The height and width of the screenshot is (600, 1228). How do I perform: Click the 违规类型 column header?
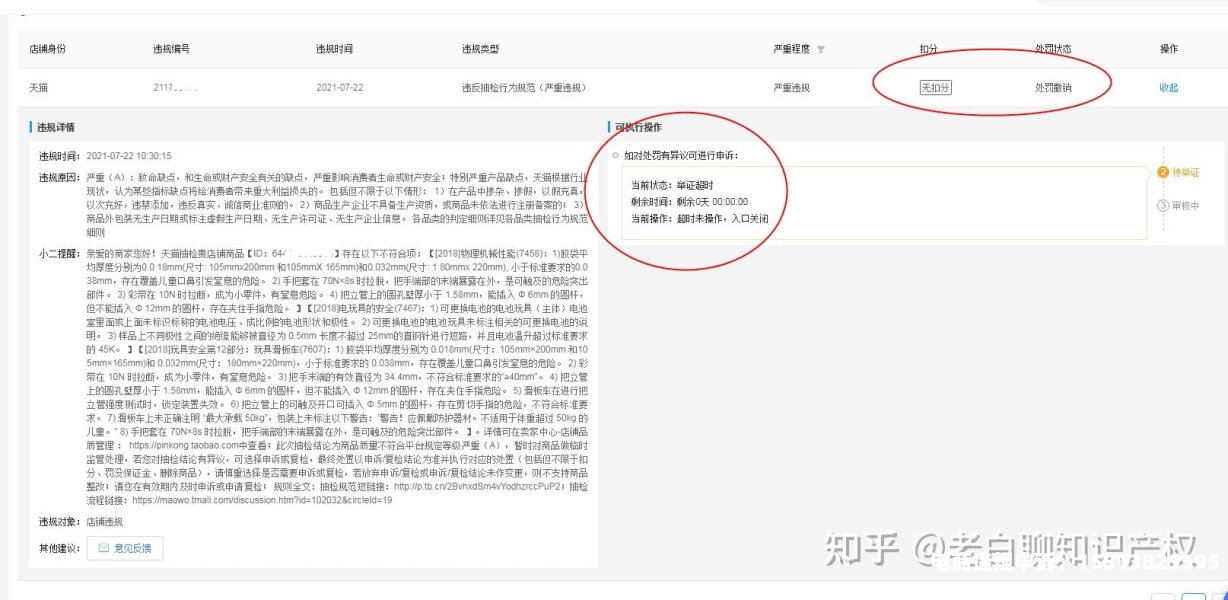pyautogui.click(x=480, y=49)
